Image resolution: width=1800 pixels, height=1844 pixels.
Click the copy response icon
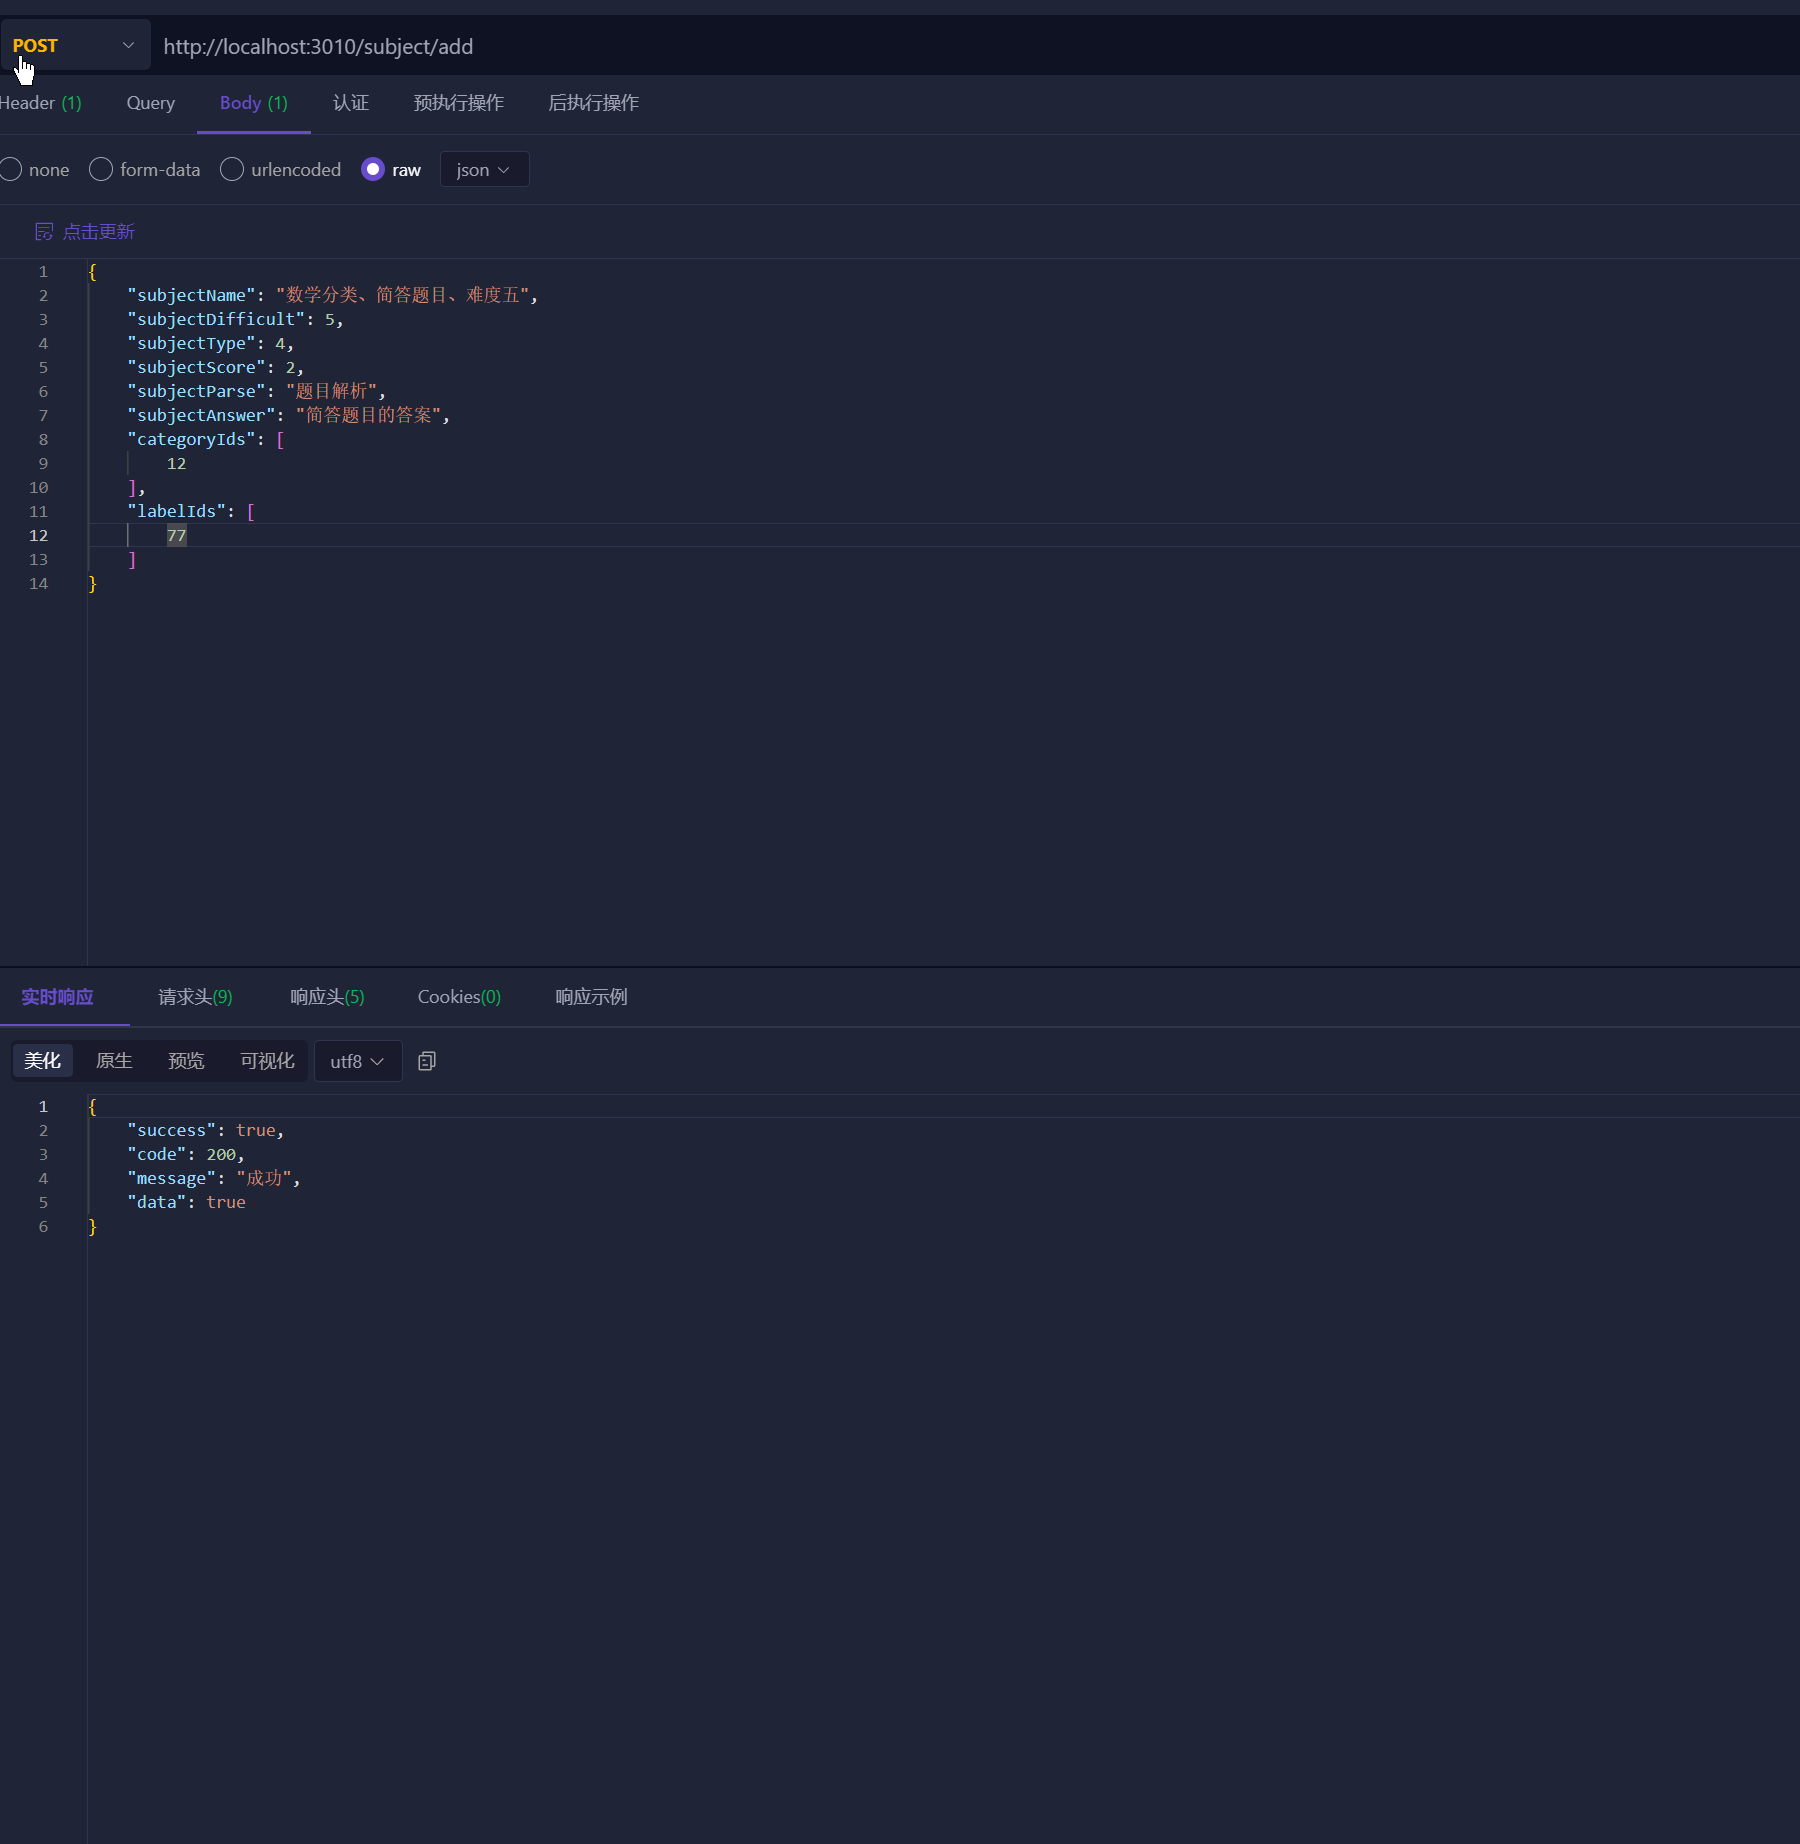[x=427, y=1061]
